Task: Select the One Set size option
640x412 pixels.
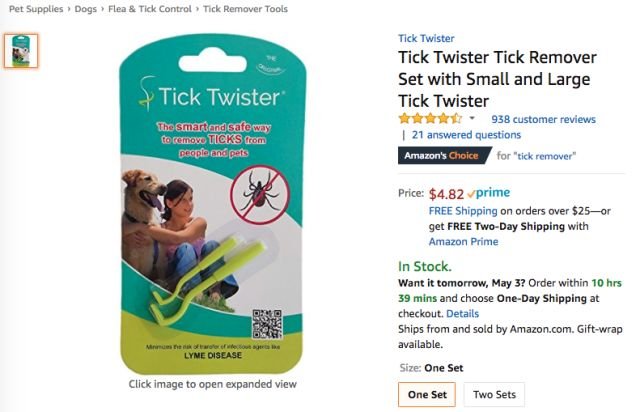Action: pos(427,394)
